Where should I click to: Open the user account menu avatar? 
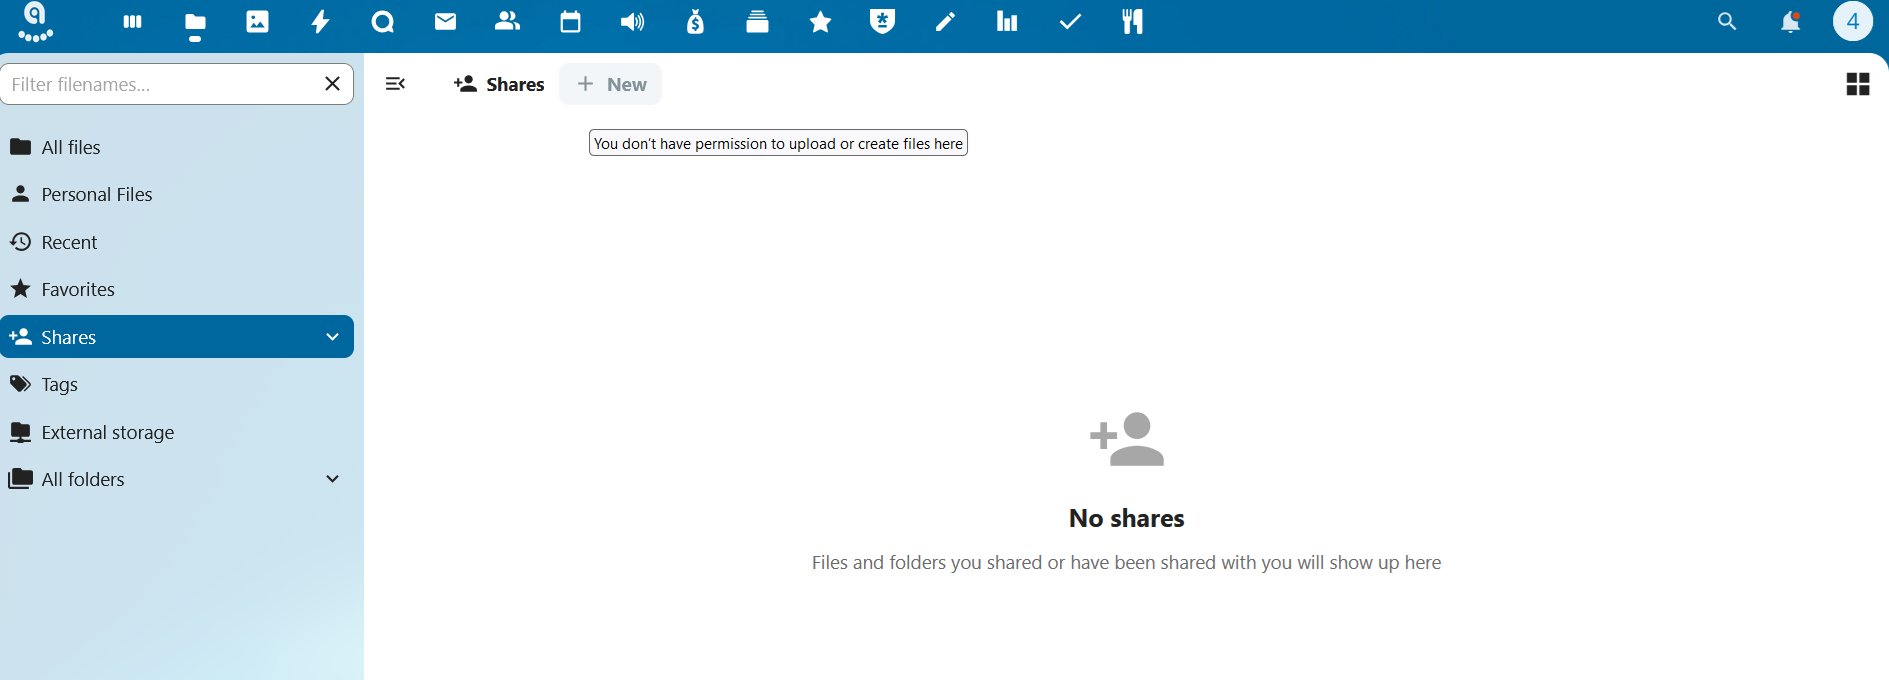pos(1852,22)
